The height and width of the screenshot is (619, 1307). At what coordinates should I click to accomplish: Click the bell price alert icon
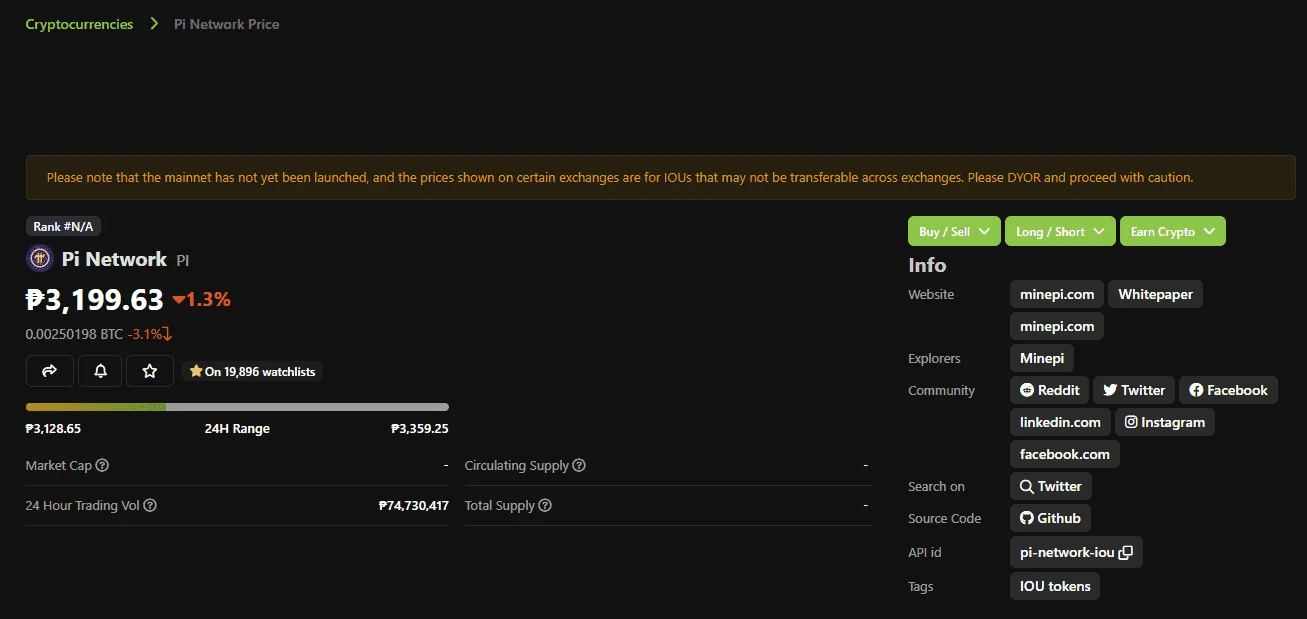coord(100,371)
